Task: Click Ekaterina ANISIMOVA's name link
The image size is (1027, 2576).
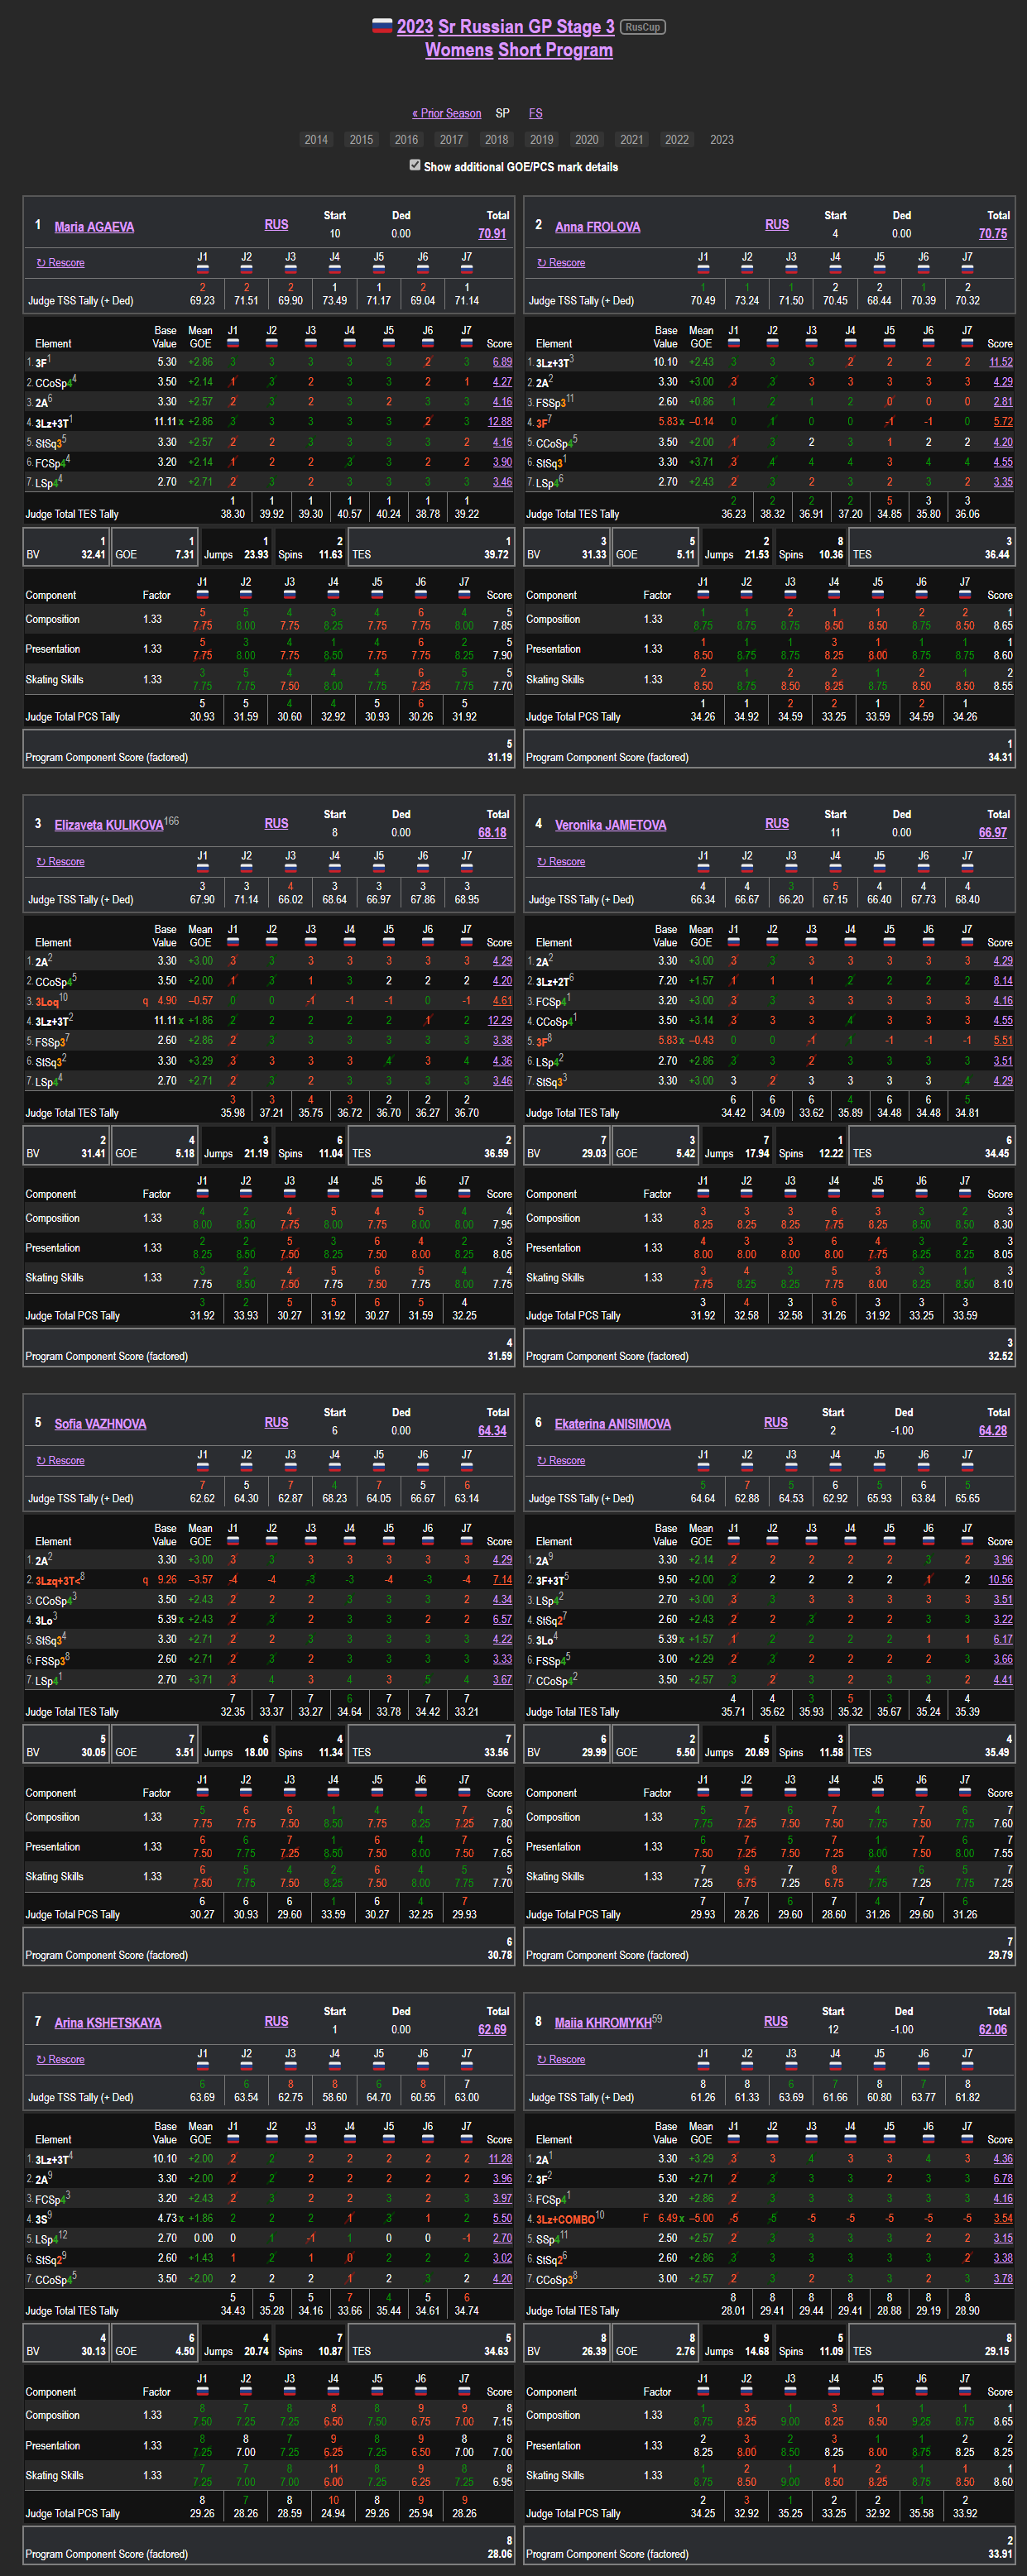Action: click(612, 1424)
